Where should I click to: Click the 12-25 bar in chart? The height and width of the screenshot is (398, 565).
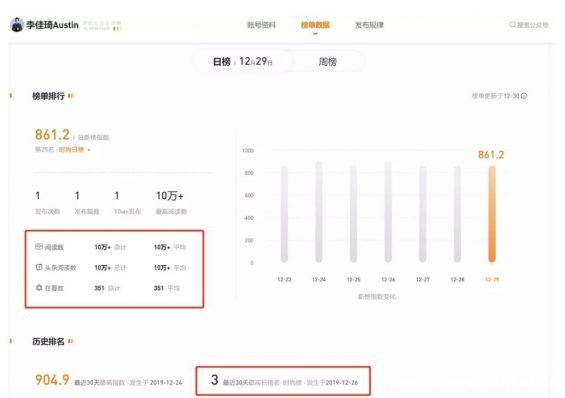coord(353,214)
